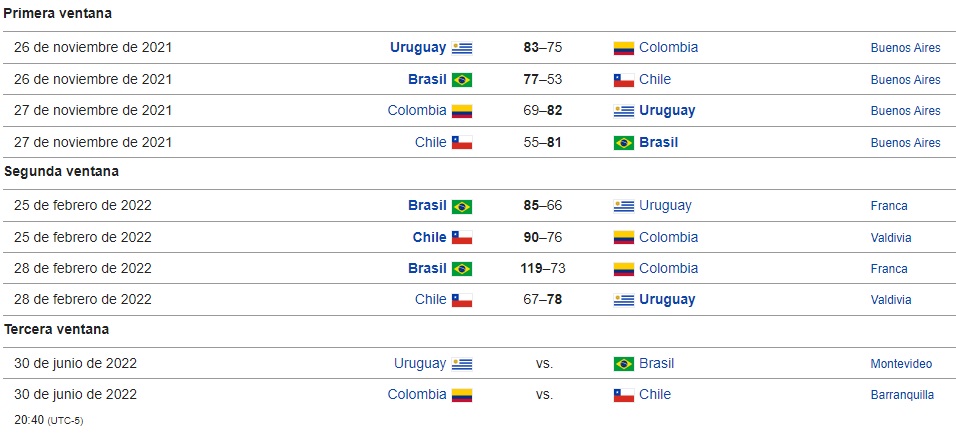The height and width of the screenshot is (435, 956).
Task: Click Colombia team link on 27 November row
Action: pyautogui.click(x=417, y=110)
